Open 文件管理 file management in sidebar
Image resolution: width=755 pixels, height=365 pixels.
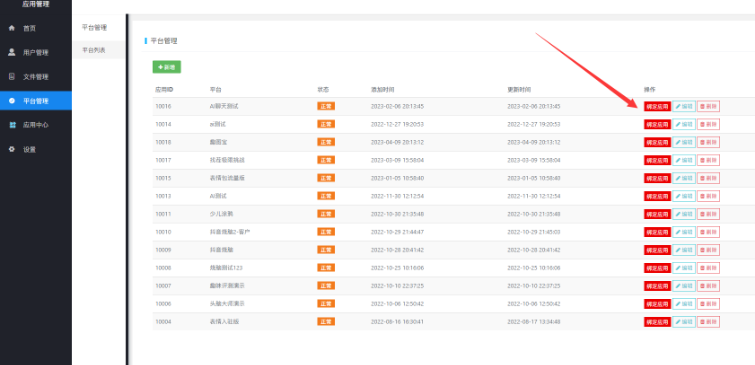click(x=36, y=77)
